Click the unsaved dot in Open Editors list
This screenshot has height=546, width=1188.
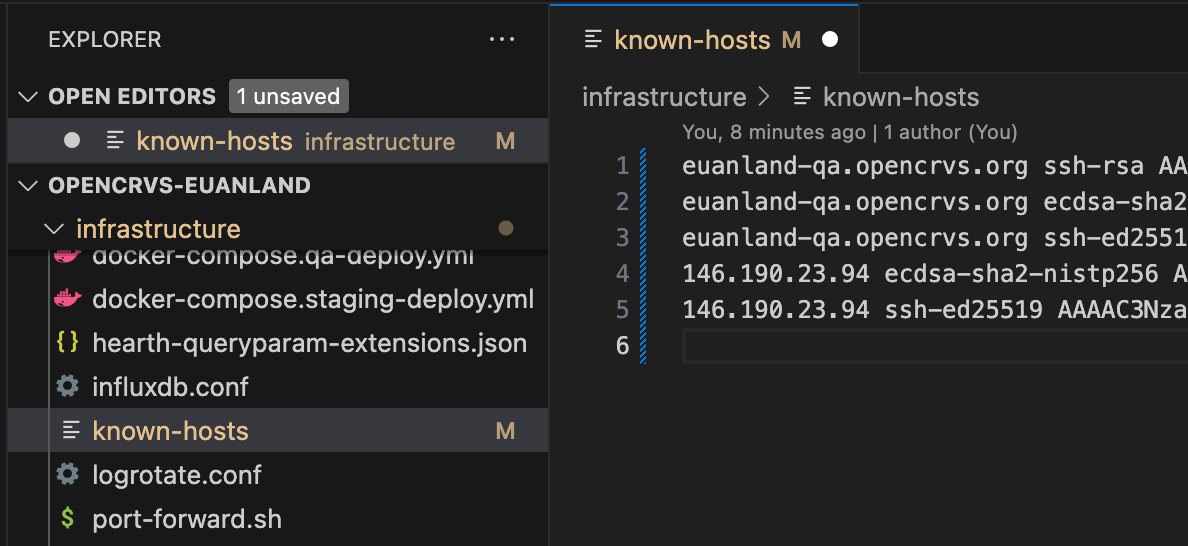[72, 141]
